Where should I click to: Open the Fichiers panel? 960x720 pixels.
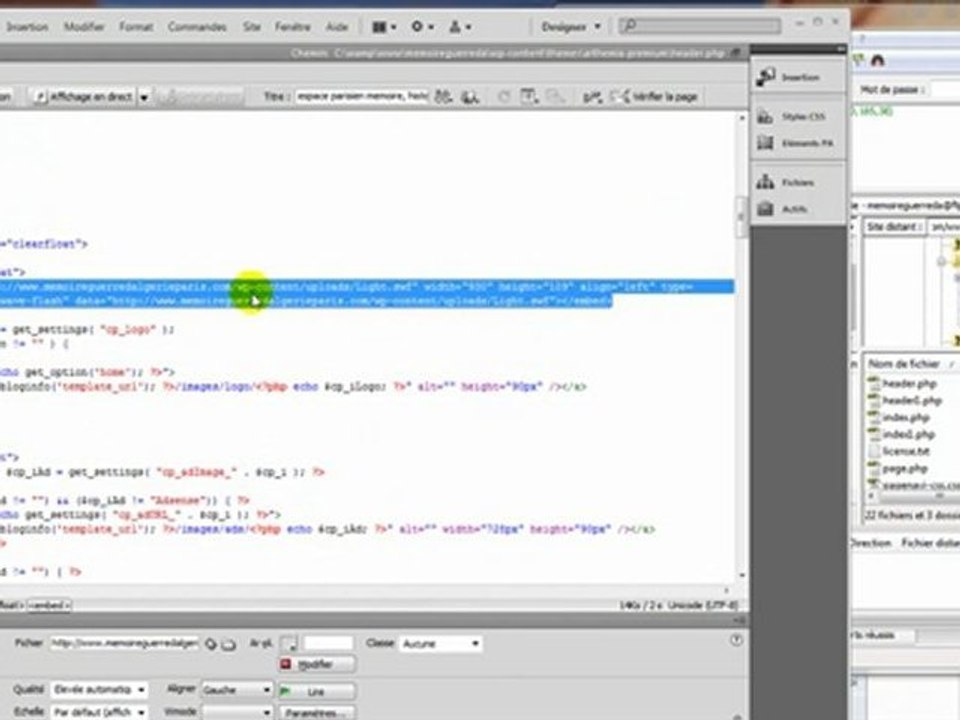798,182
